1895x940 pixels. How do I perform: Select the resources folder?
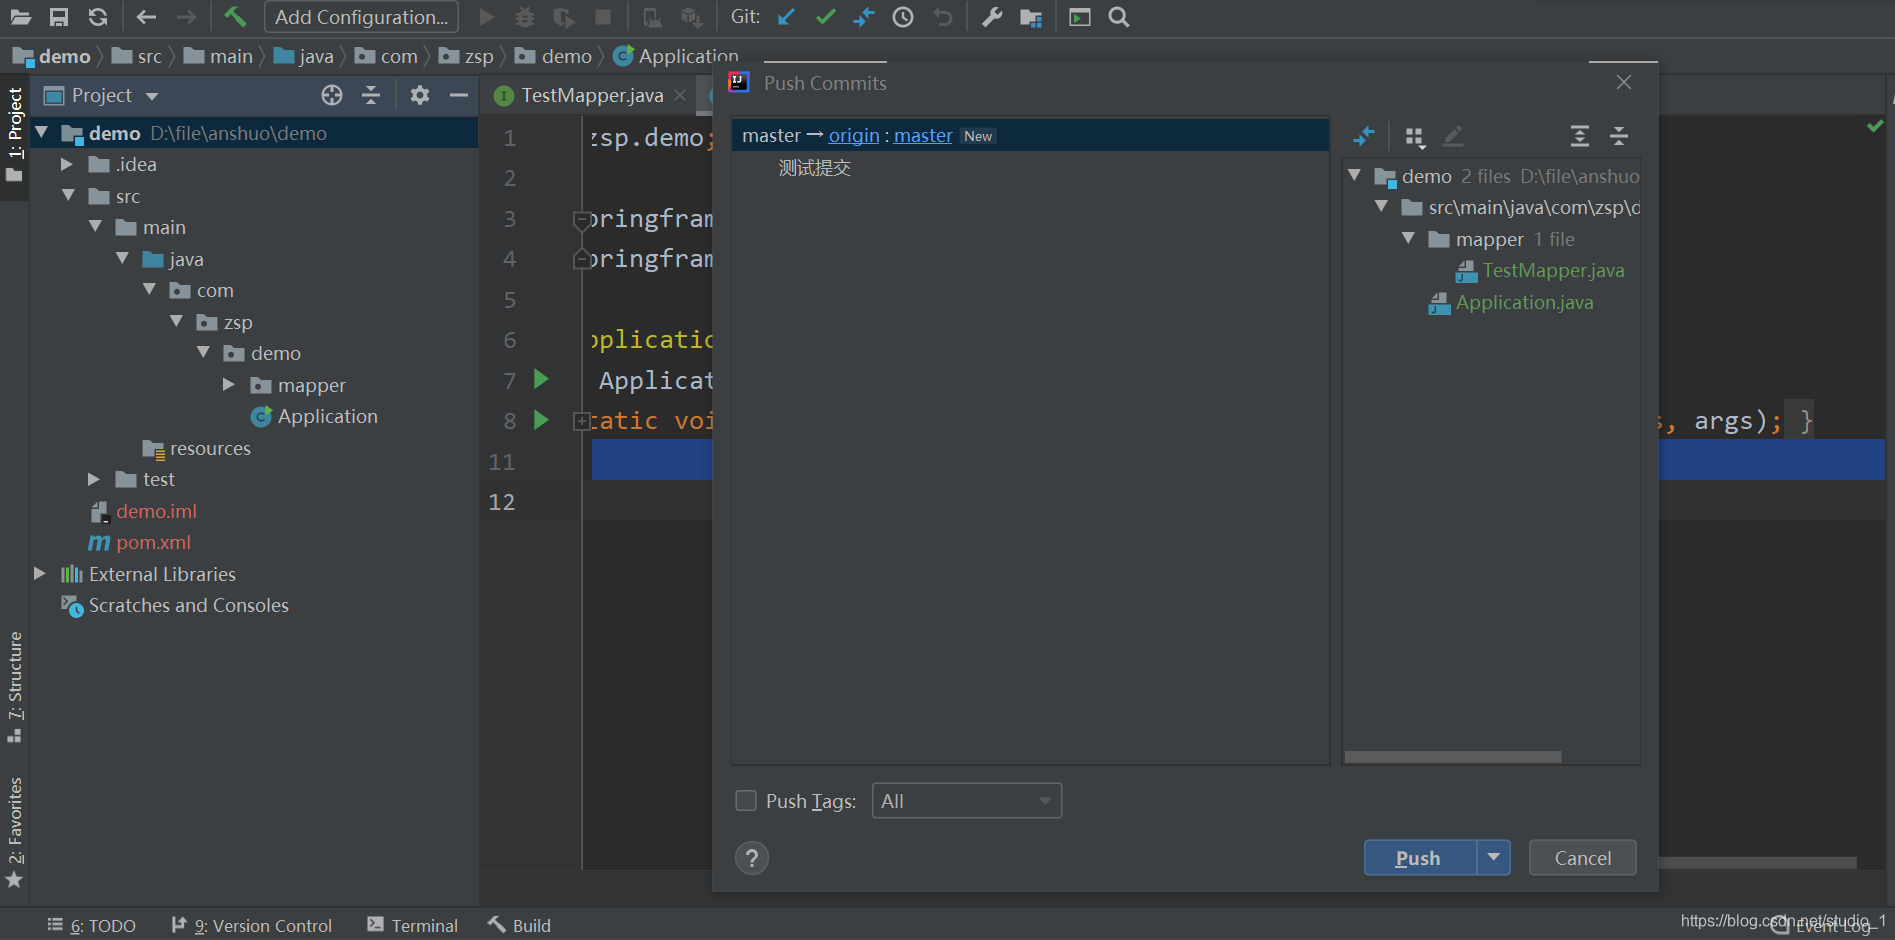coord(210,448)
